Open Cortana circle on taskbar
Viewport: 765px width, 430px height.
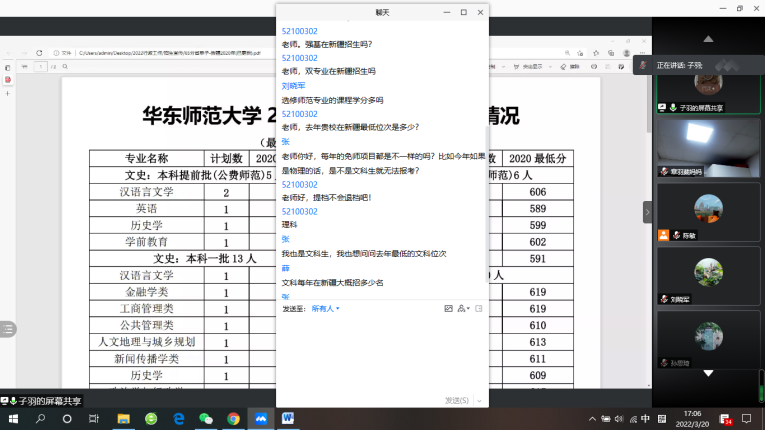67,419
